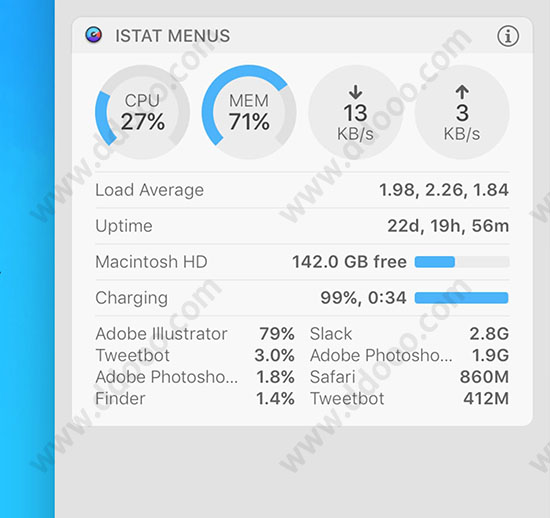Click the download speed 13 KB/s circle

[x=356, y=112]
